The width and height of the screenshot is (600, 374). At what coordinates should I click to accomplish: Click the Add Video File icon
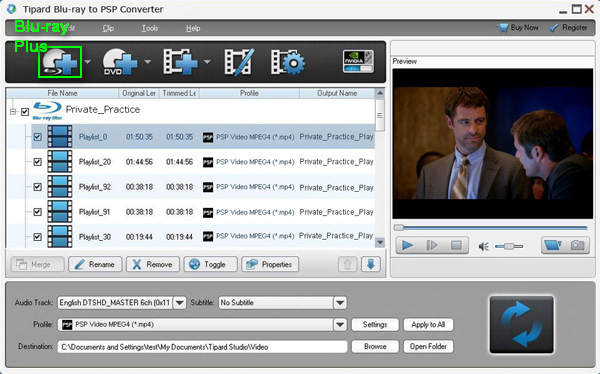click(180, 61)
